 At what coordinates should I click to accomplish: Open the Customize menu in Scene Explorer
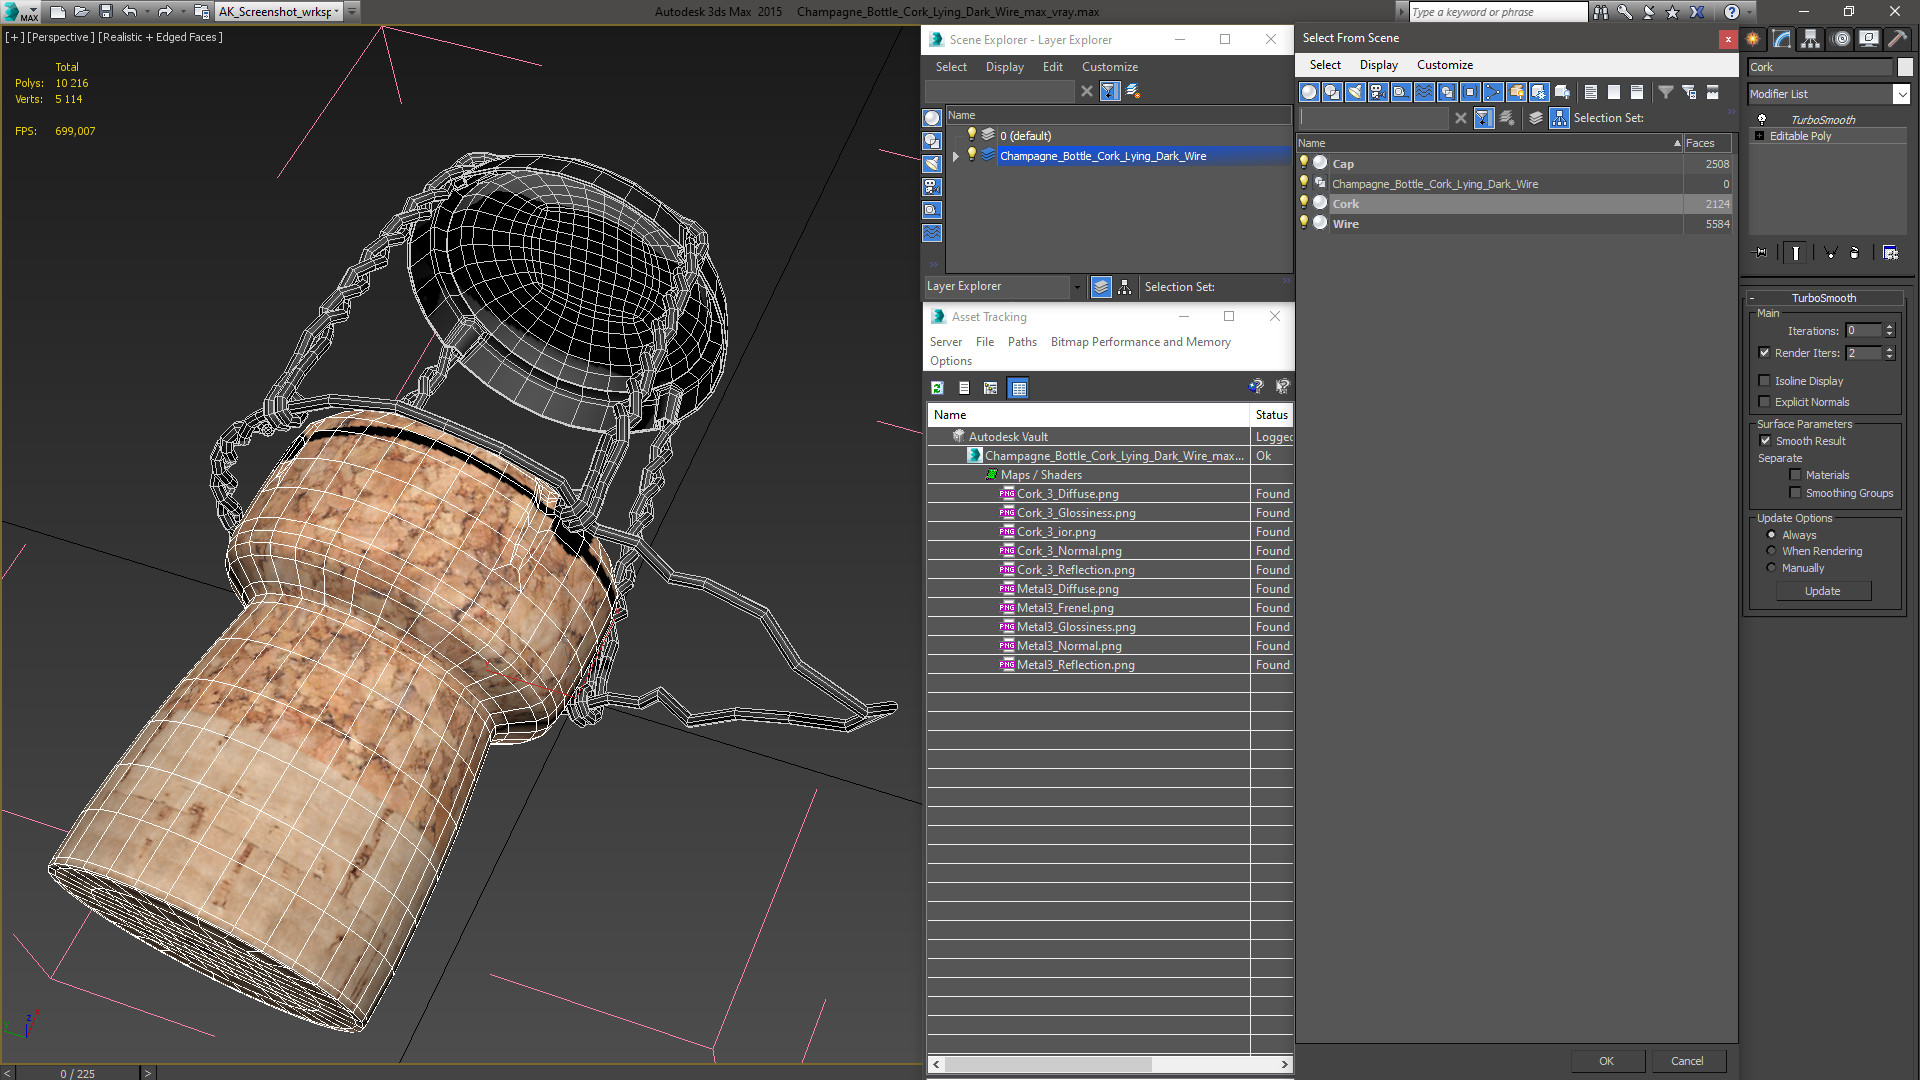pos(1109,67)
